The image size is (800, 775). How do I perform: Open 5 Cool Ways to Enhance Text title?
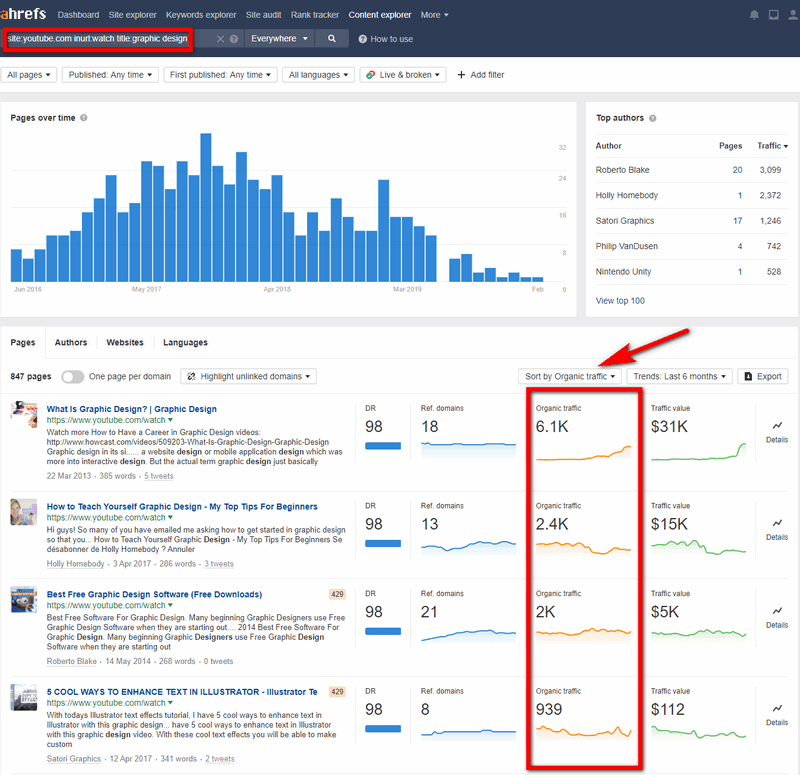[x=182, y=692]
